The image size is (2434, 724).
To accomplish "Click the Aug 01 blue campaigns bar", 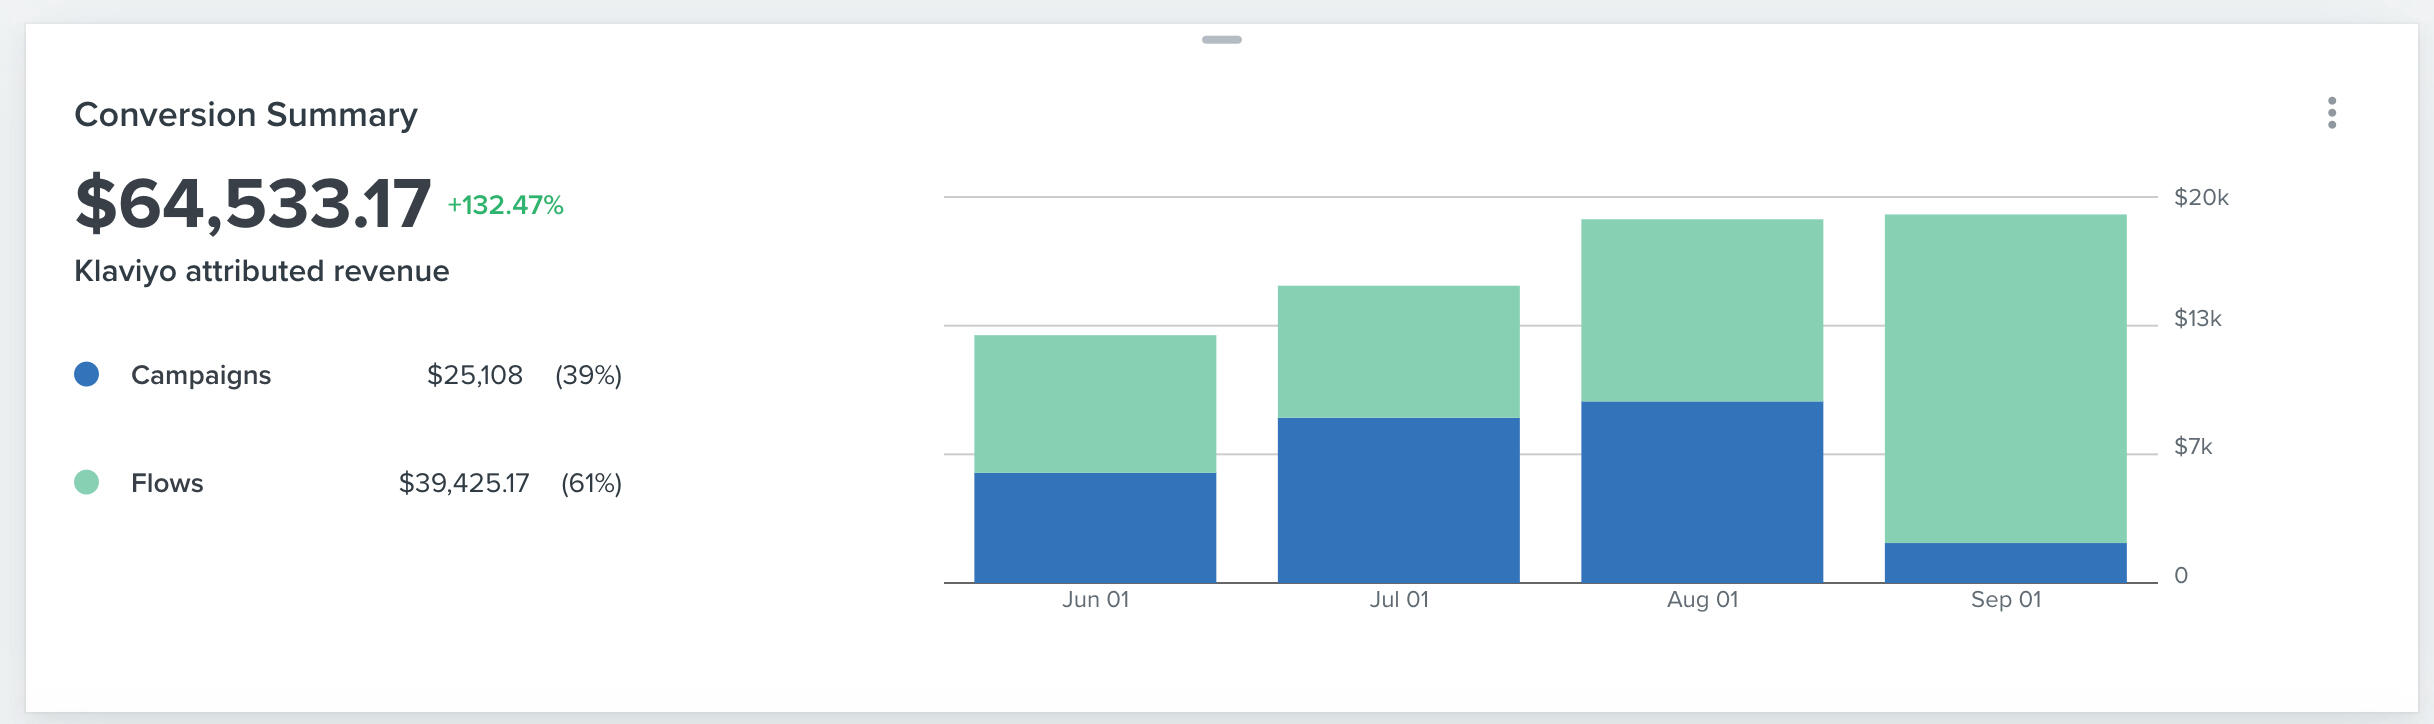I will pyautogui.click(x=1702, y=492).
